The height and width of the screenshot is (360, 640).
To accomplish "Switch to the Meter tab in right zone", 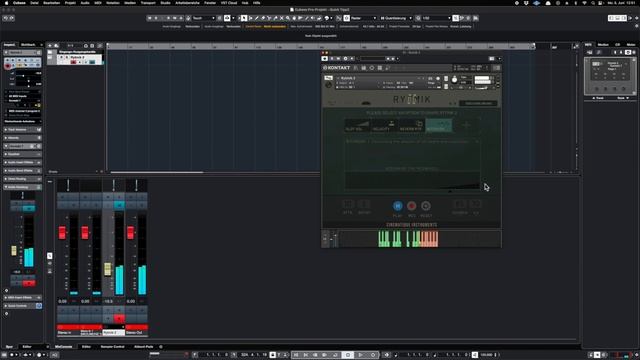I will pos(631,44).
